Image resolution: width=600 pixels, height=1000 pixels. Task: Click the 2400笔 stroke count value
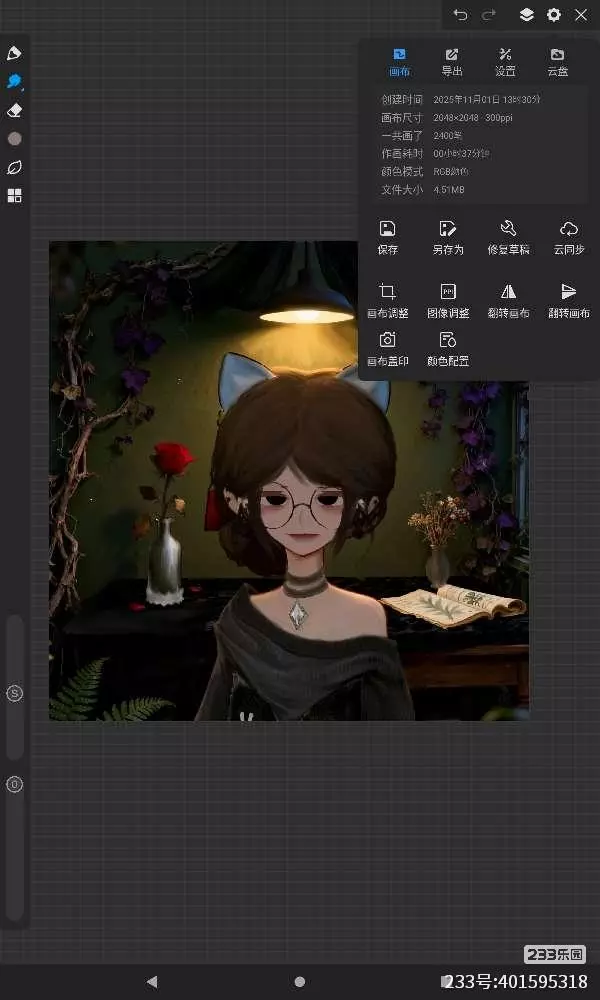coord(448,135)
